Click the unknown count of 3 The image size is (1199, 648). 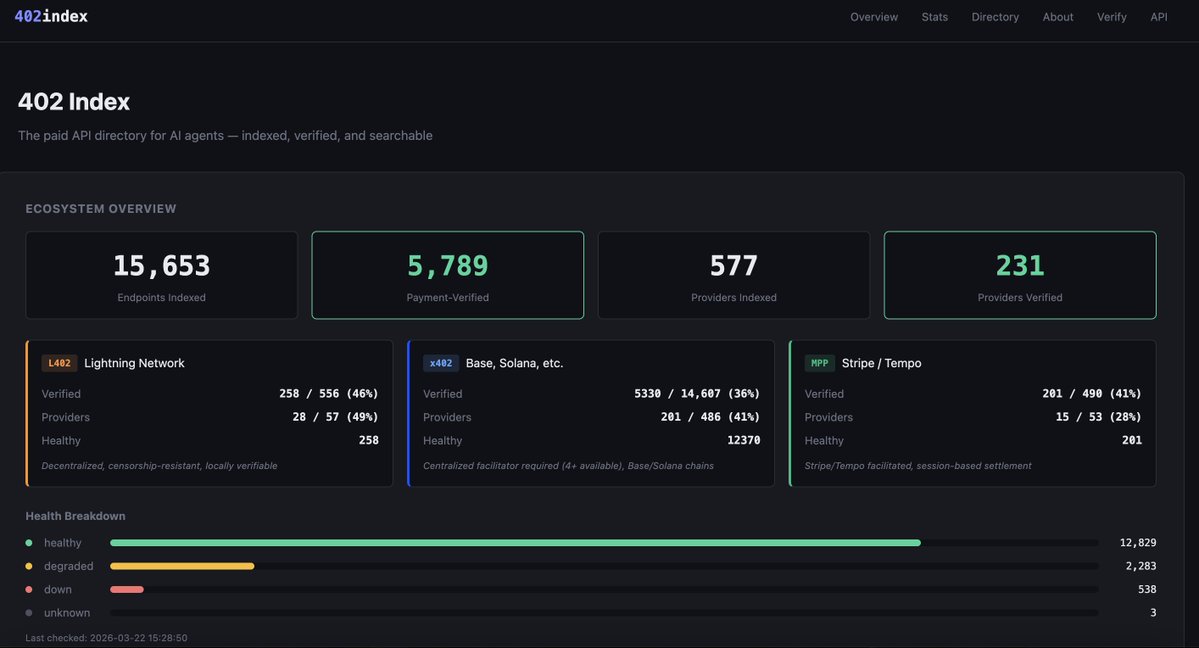click(1153, 613)
